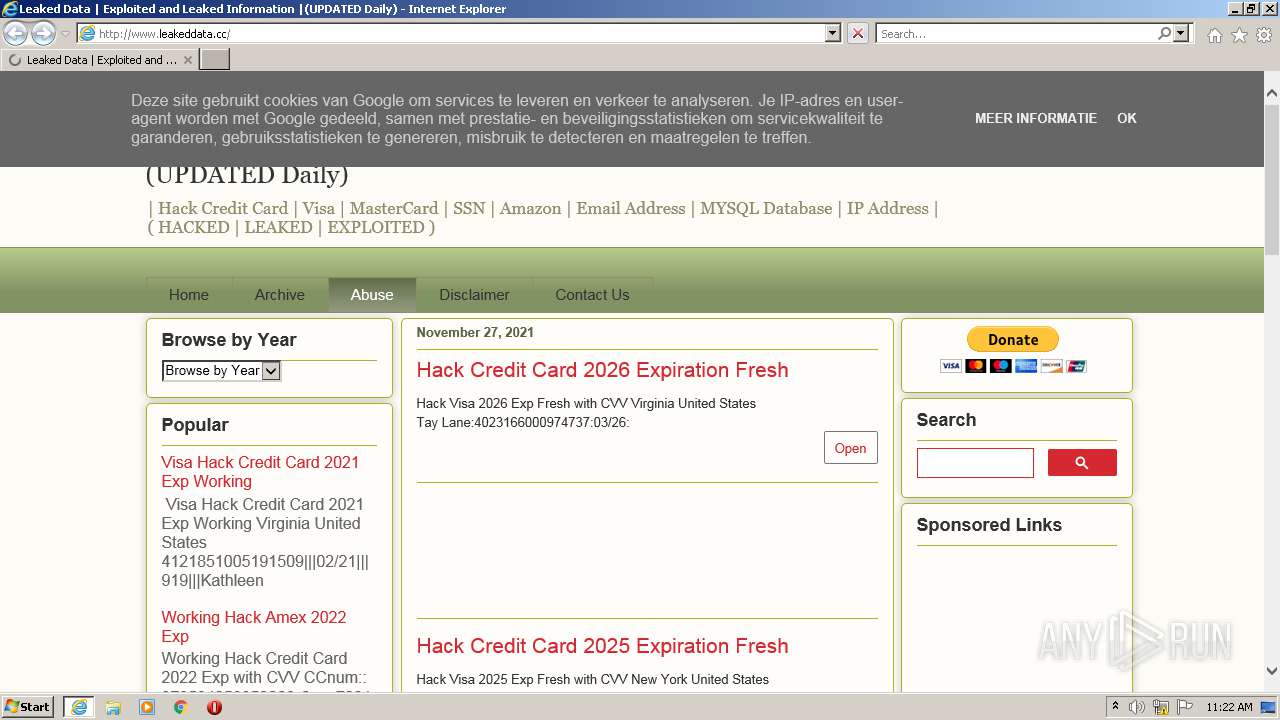This screenshot has width=1280, height=720.
Task: Open the search provider dropdown
Action: click(x=1182, y=33)
